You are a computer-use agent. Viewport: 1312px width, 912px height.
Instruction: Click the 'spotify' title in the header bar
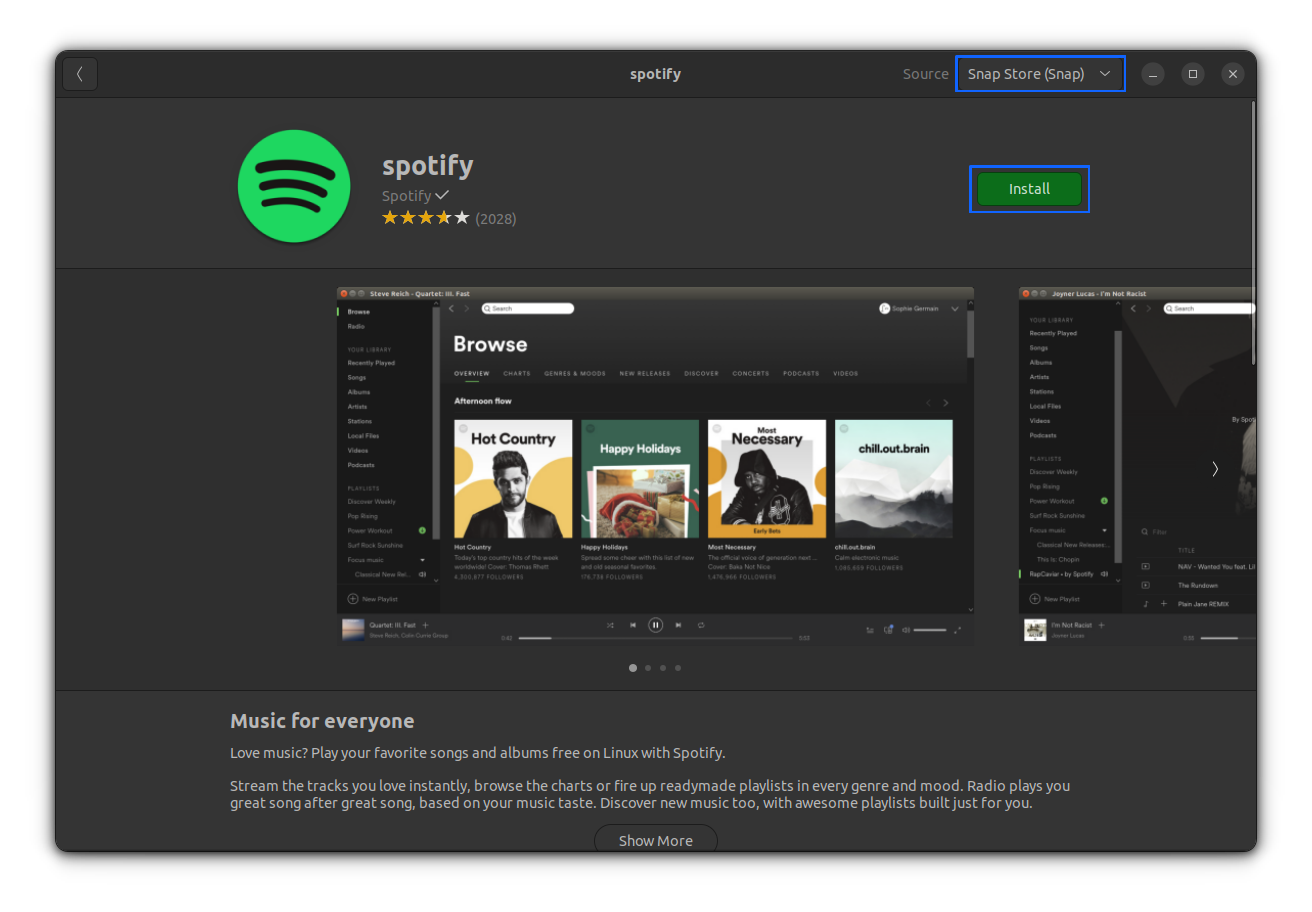(x=655, y=74)
